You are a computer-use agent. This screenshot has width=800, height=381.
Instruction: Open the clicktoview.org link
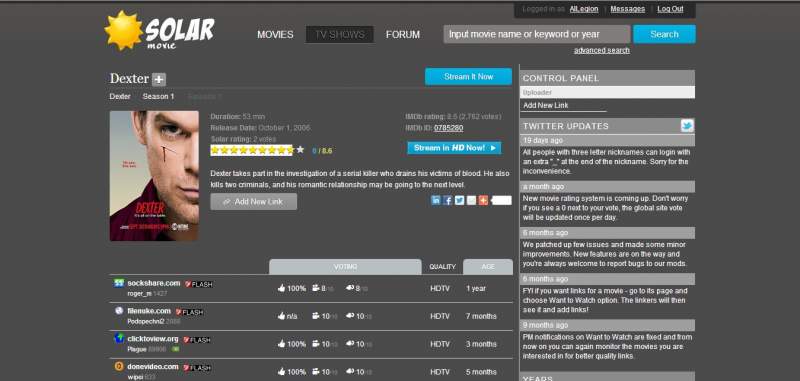[x=153, y=339]
